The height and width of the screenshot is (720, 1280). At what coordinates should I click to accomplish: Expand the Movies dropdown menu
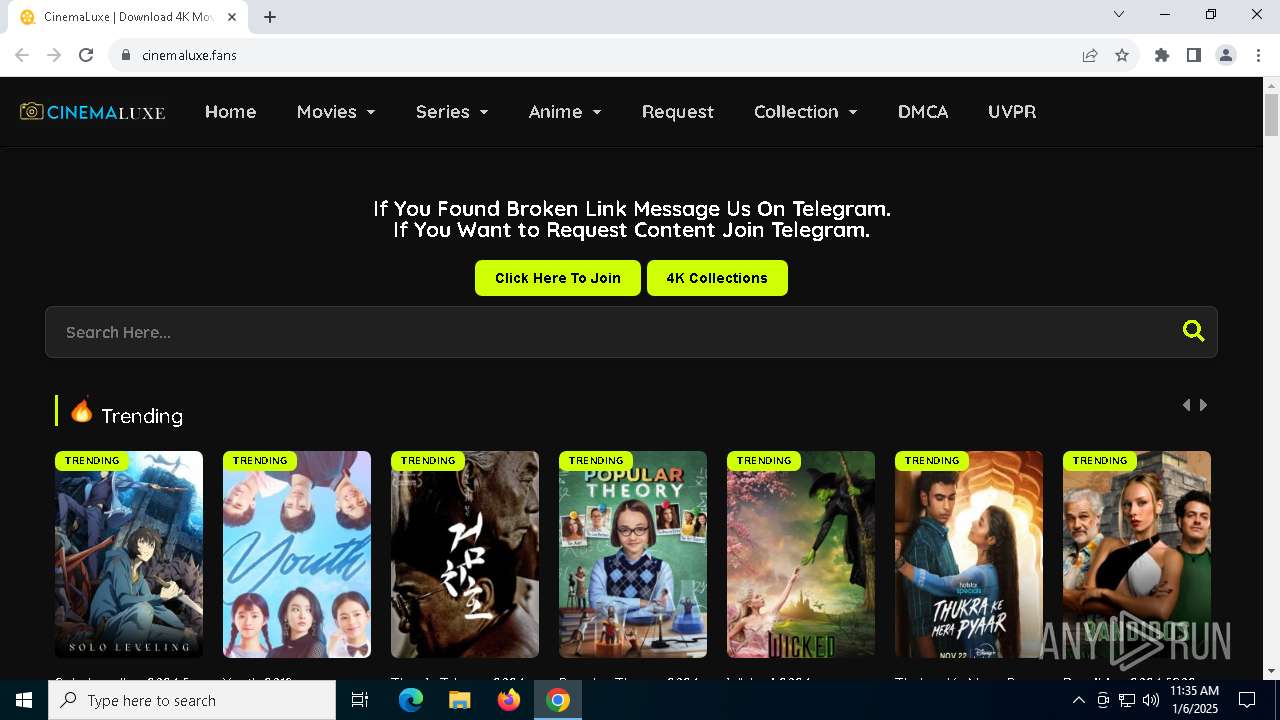336,111
